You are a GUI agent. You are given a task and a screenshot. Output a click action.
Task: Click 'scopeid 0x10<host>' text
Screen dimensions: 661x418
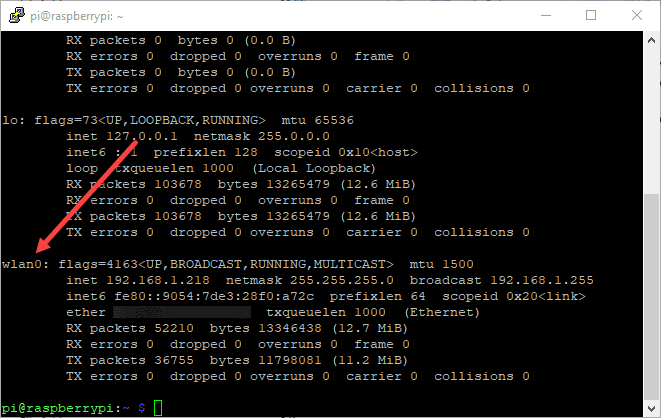pos(346,153)
